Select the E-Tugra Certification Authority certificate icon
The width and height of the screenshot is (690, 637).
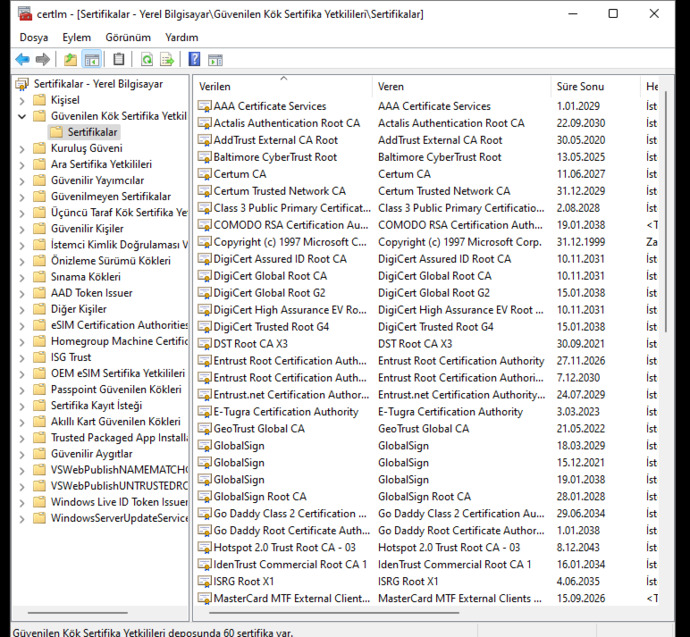point(204,412)
